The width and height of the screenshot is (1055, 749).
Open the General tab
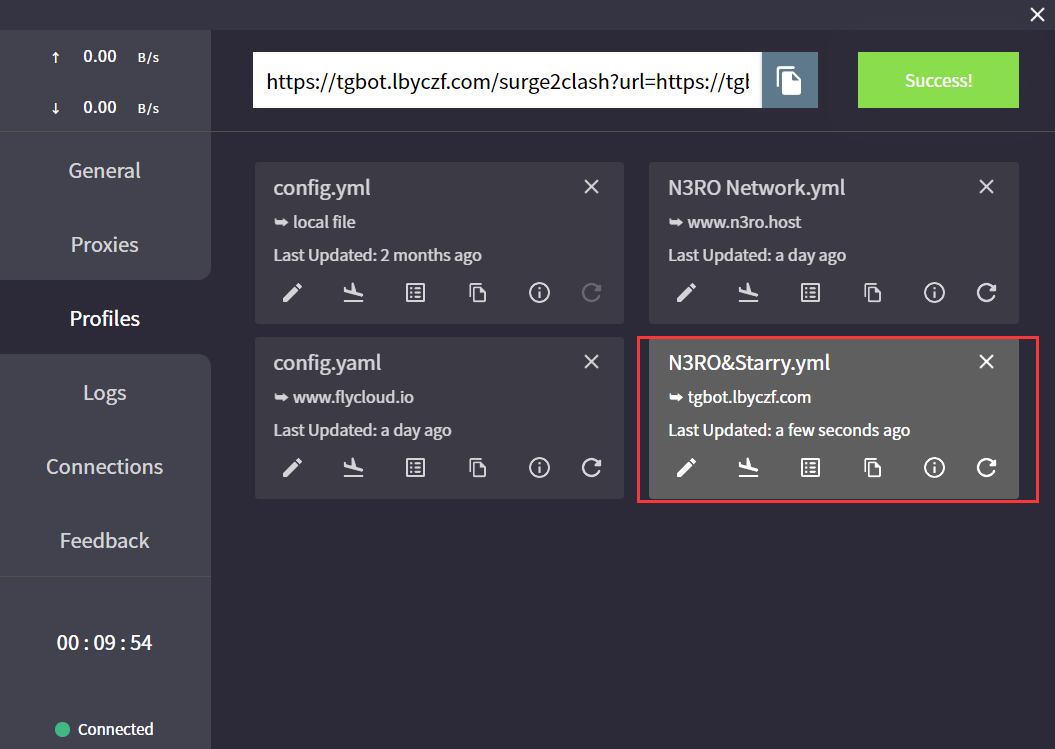coord(105,171)
